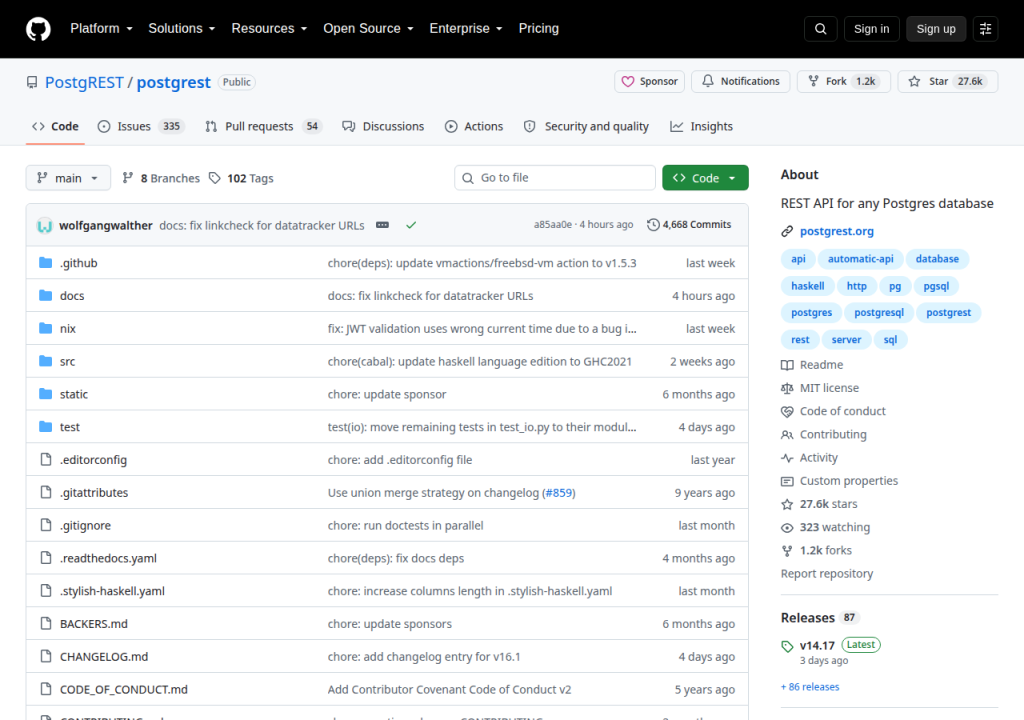Switch to the Issues tab

tap(141, 126)
